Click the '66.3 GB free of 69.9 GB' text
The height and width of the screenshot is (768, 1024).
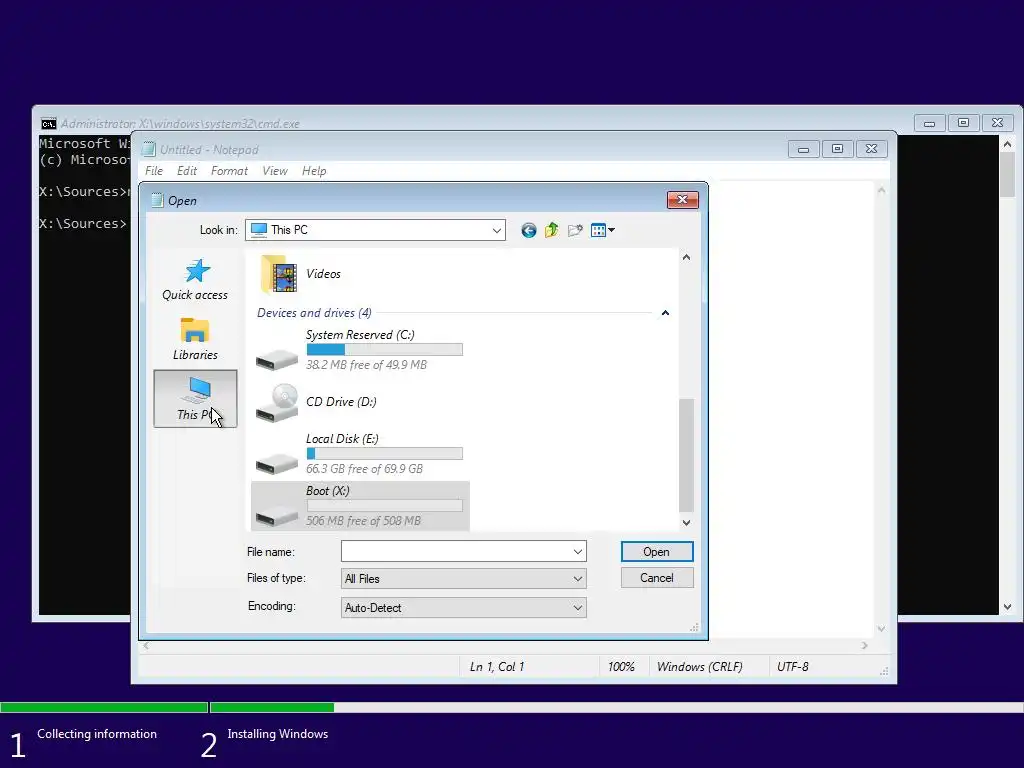tap(364, 469)
